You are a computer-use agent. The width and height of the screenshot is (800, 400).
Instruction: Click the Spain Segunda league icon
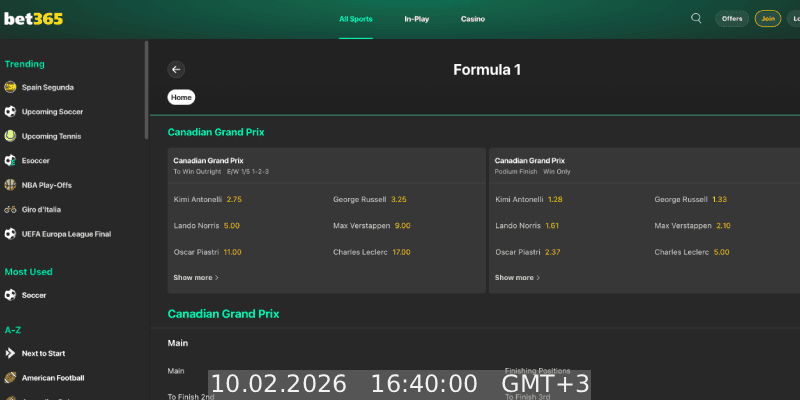(x=10, y=87)
